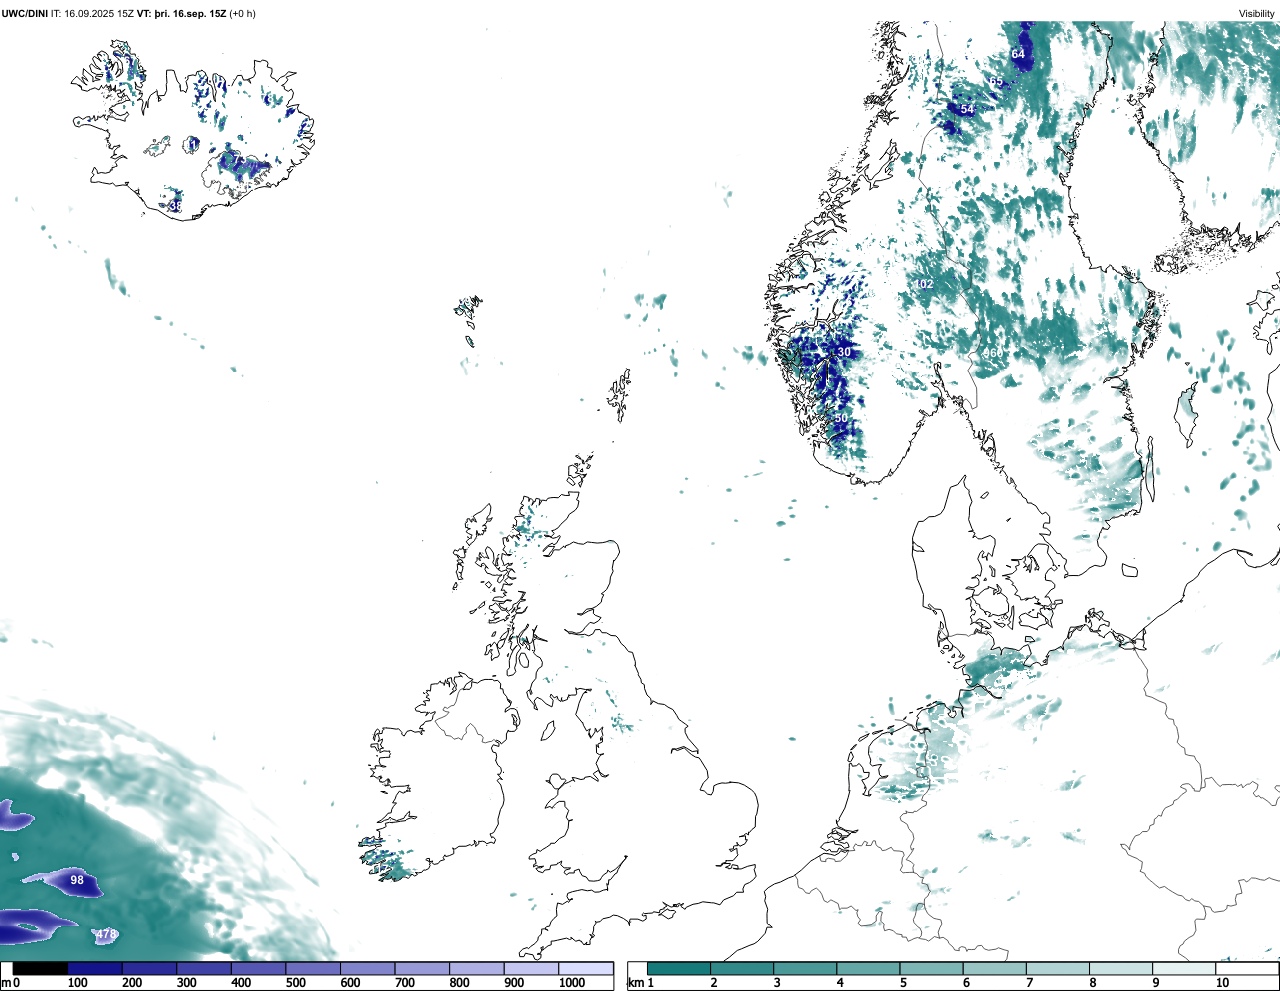The image size is (1280, 991).
Task: Click the 1000 tick label on the metres scale
Action: click(572, 983)
